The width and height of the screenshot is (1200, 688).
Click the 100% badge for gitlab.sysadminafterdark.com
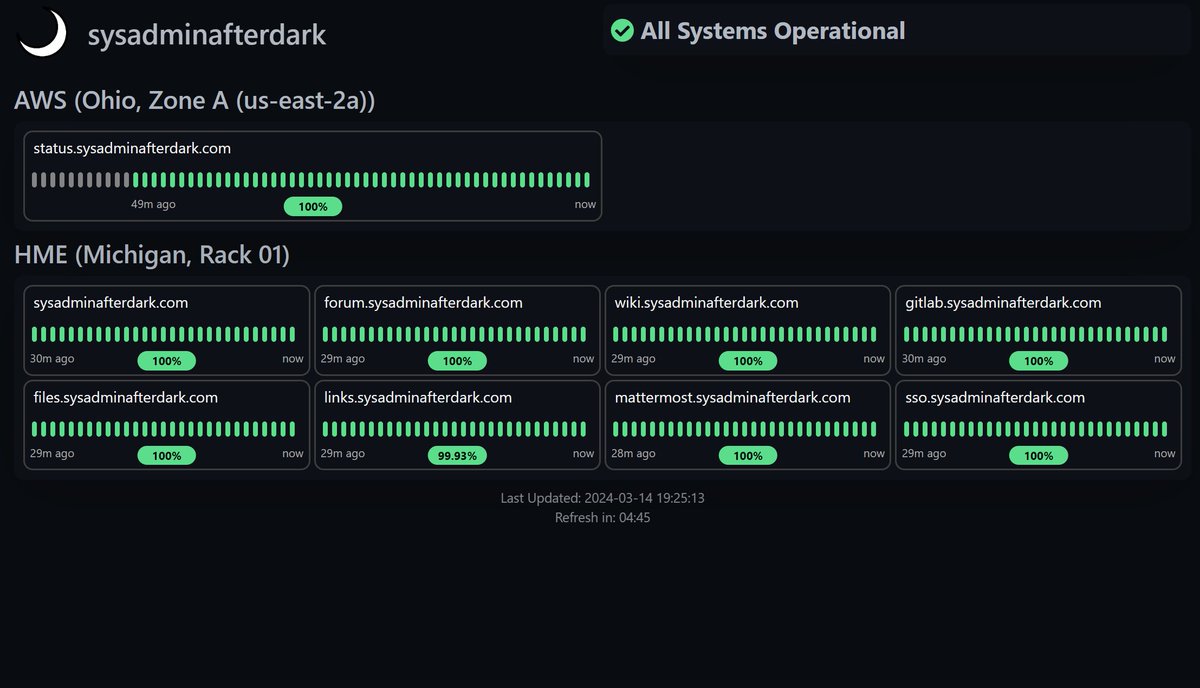click(x=1039, y=360)
